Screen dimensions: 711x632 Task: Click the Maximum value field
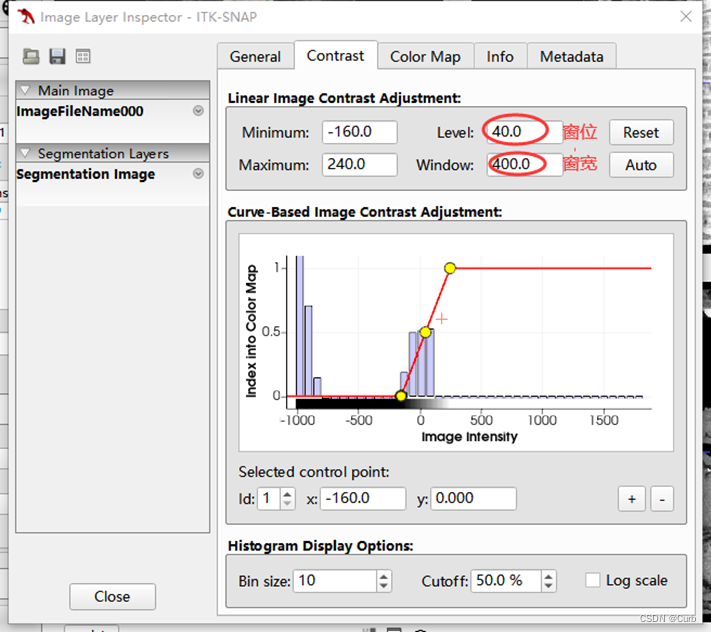(360, 164)
